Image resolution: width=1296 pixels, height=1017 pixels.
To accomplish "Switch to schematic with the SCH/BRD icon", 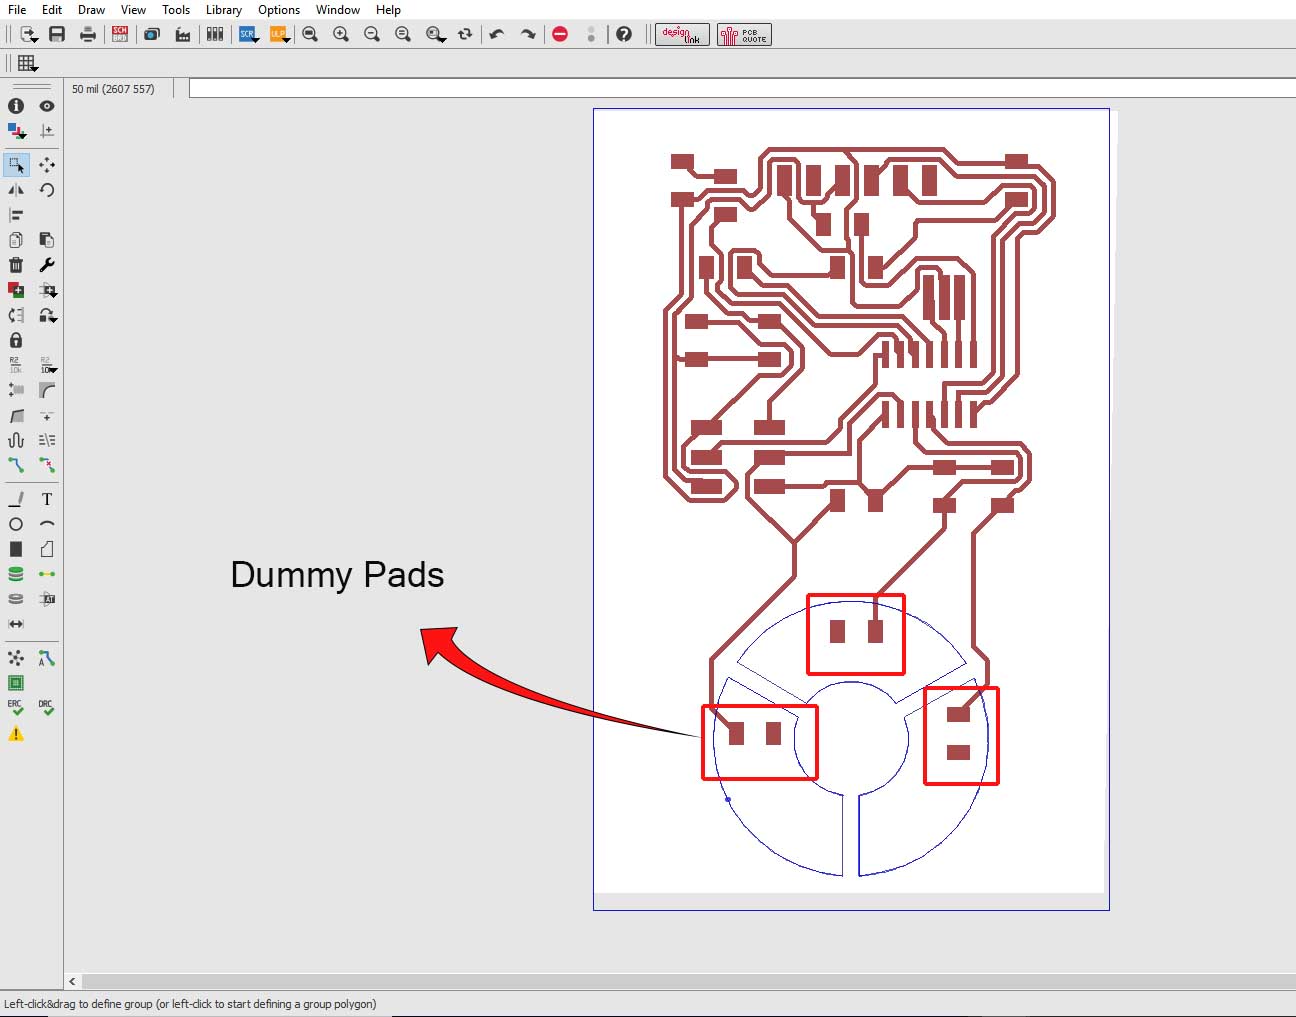I will point(120,34).
